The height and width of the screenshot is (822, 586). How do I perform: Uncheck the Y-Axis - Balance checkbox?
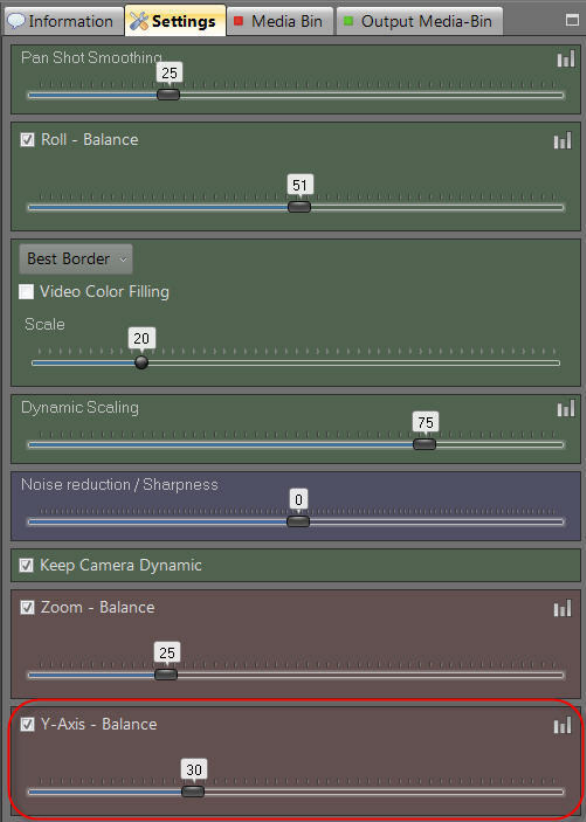click(x=27, y=724)
